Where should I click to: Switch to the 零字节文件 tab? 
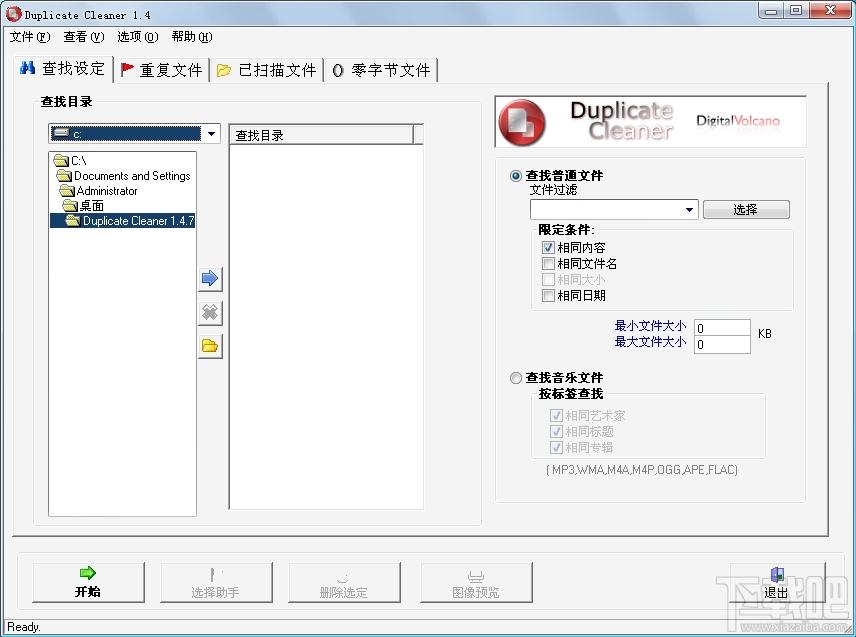coord(381,70)
